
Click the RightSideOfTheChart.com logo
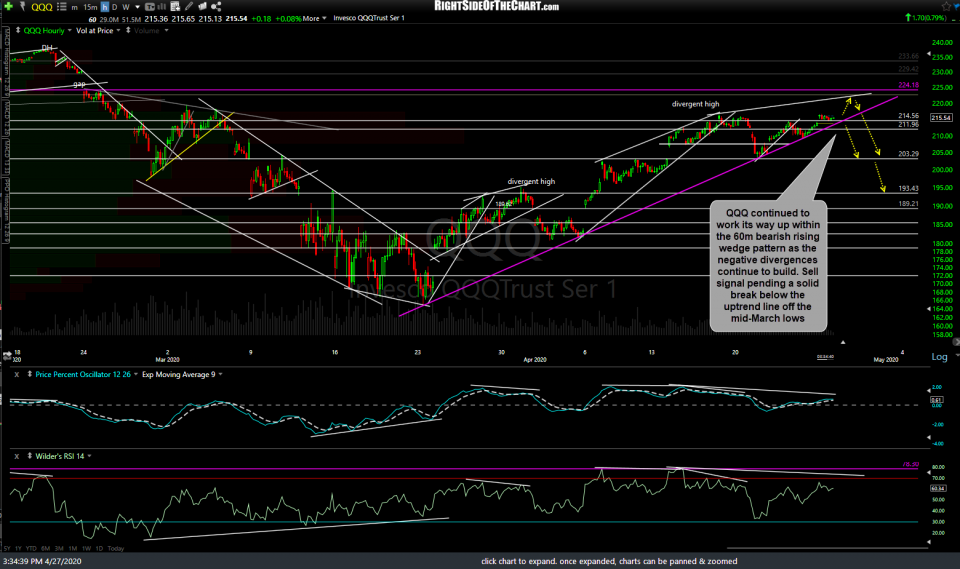point(497,6)
